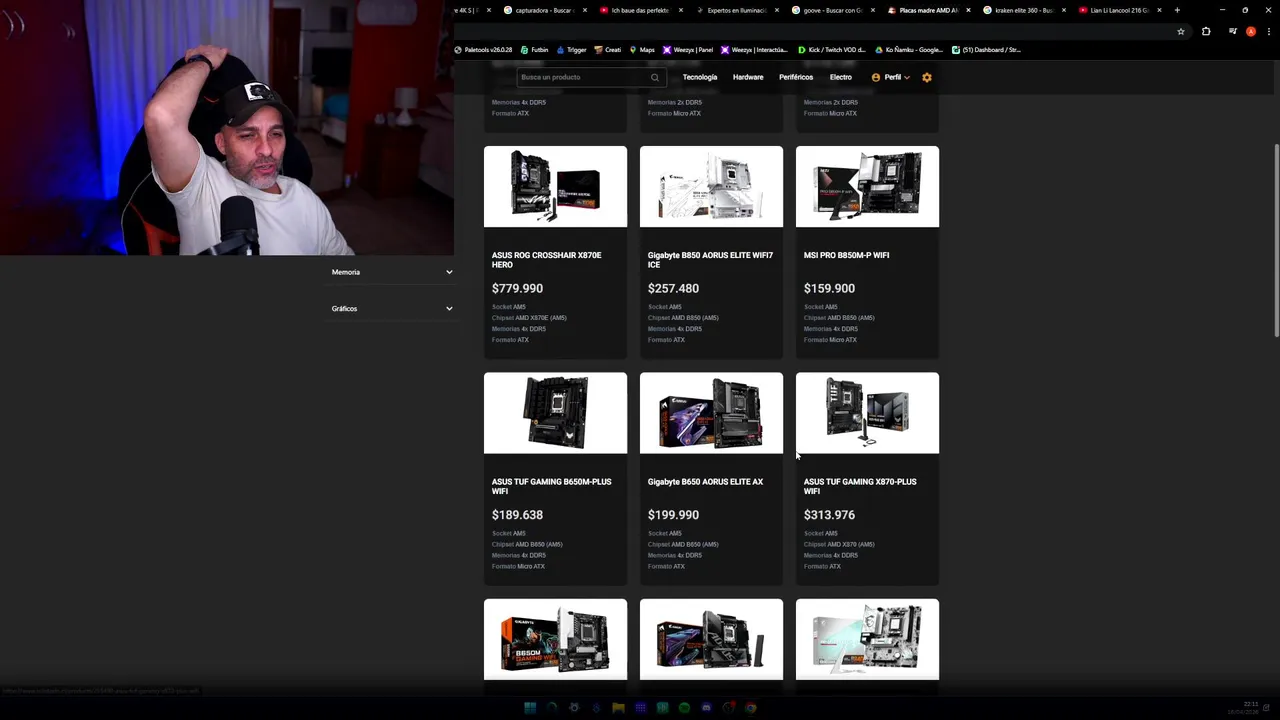Bookmark this page with the star icon
Viewport: 1280px width, 720px height.
(x=1181, y=31)
